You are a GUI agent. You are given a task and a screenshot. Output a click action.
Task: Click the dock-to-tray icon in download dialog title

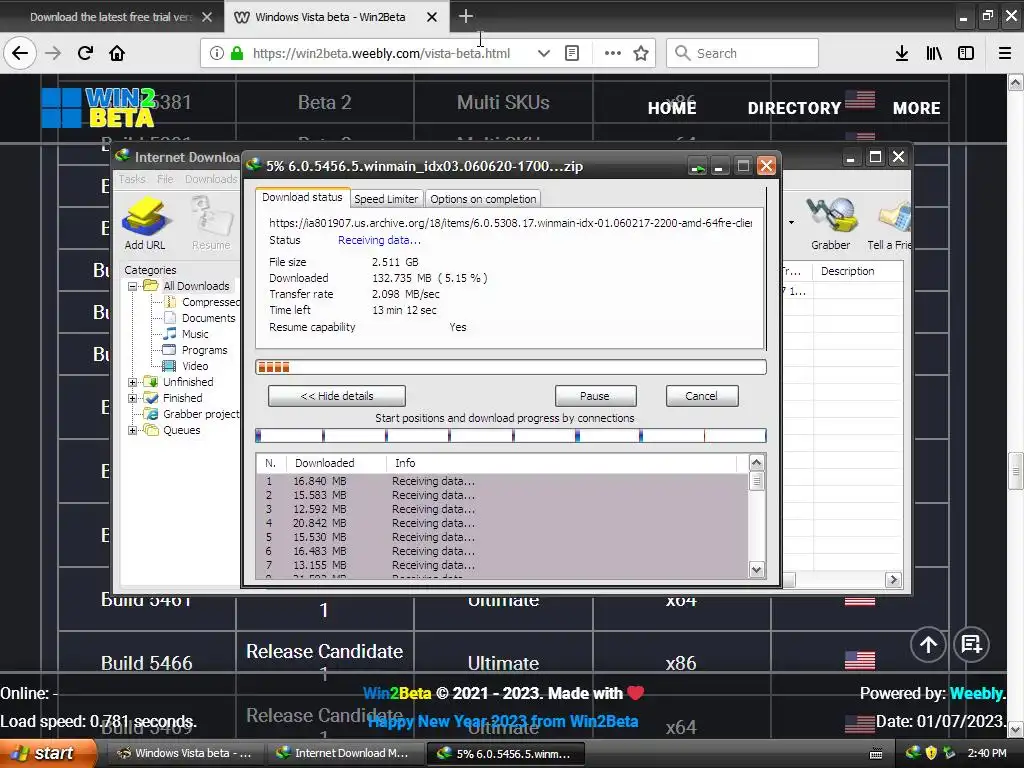698,167
